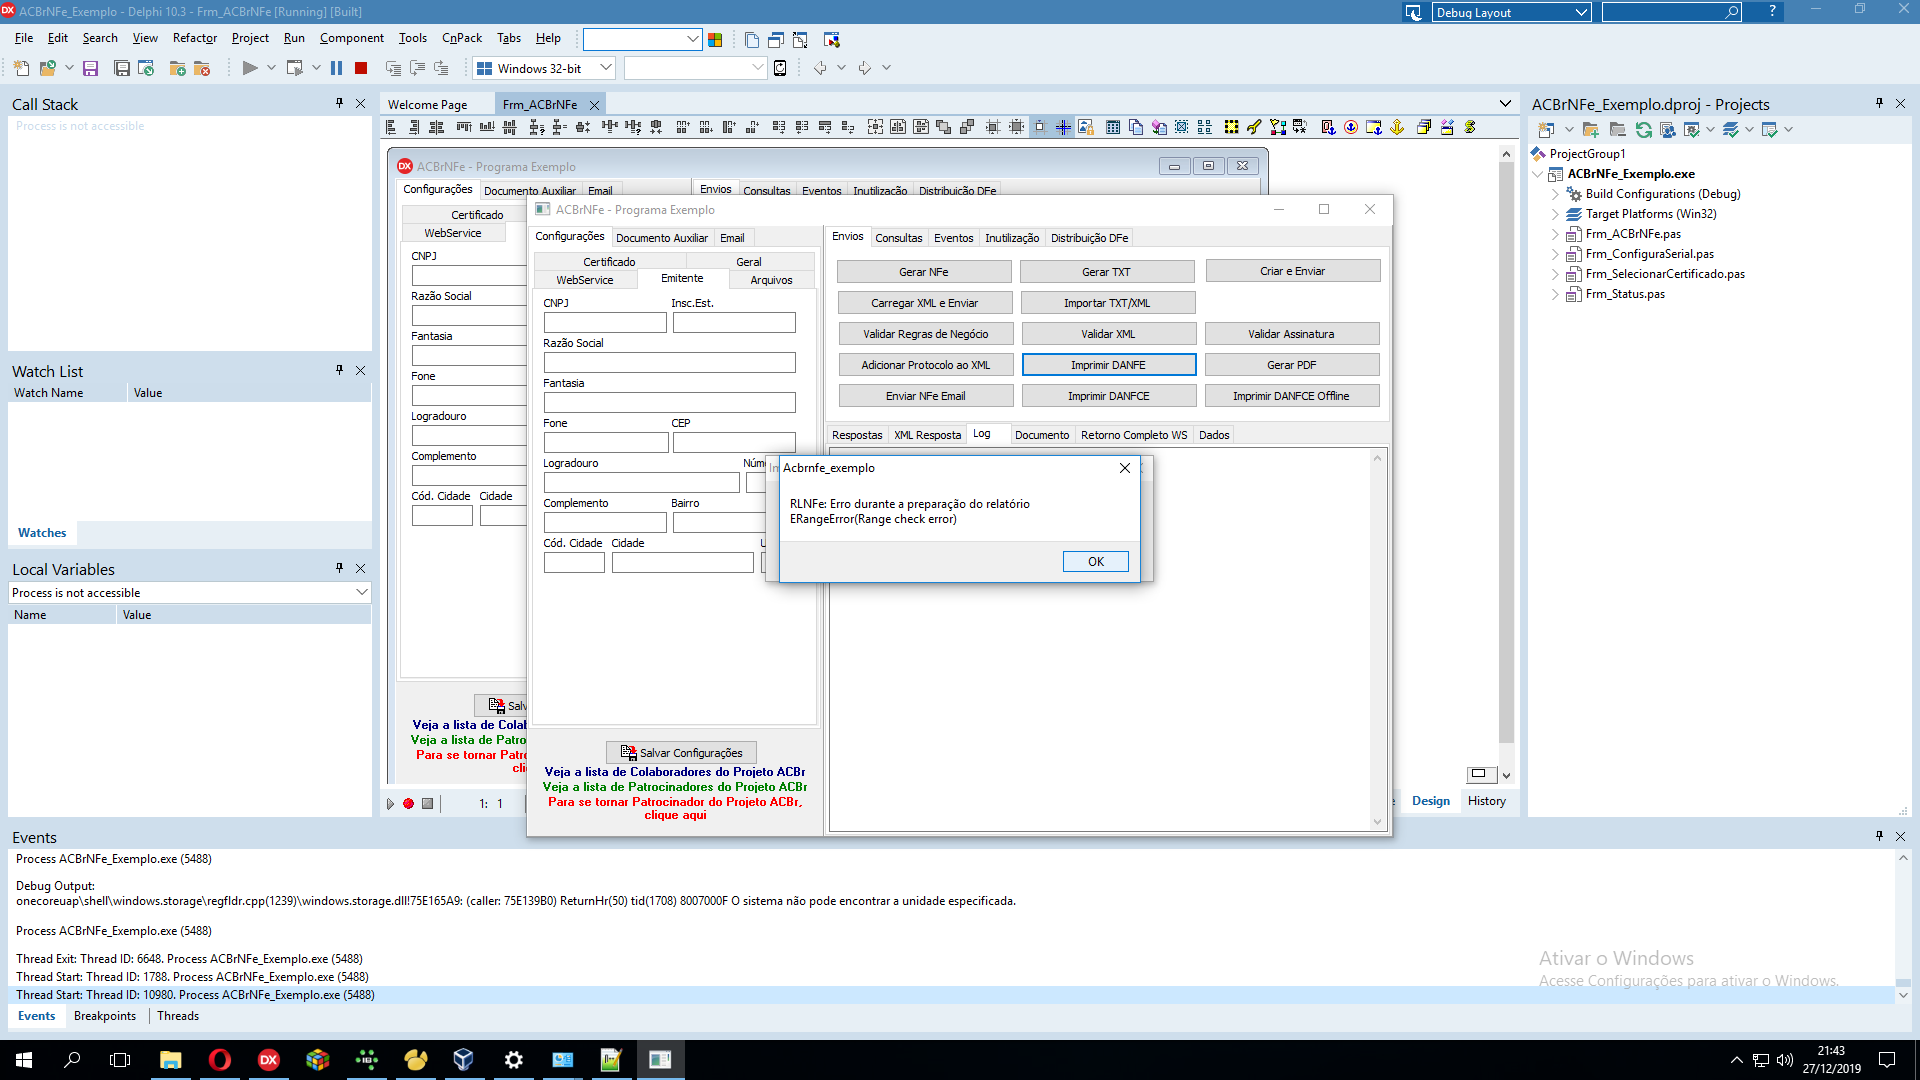Click the CNPJ field in Emitente tab
Image resolution: width=1920 pixels, height=1080 pixels.
point(605,322)
